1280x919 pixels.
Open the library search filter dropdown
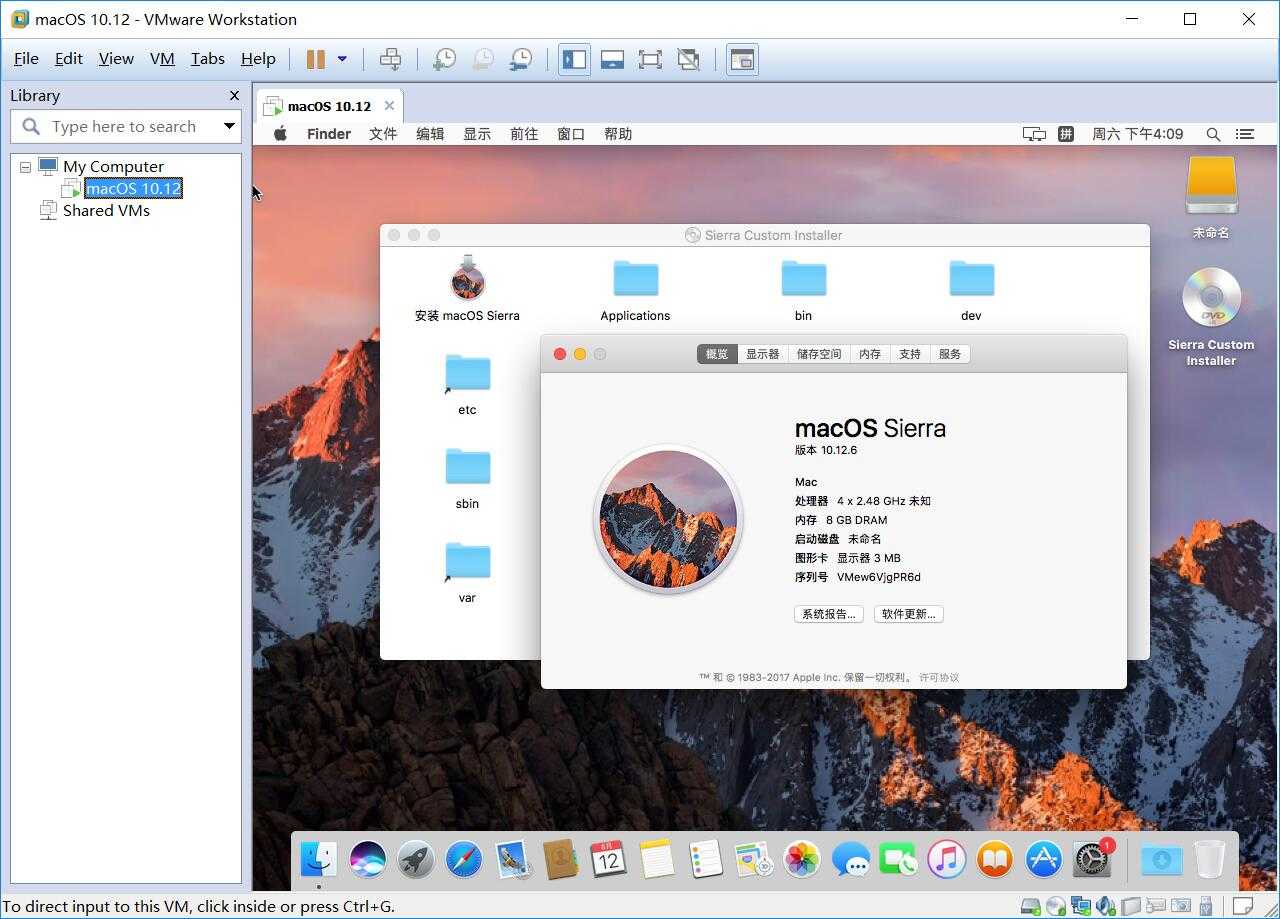point(229,127)
